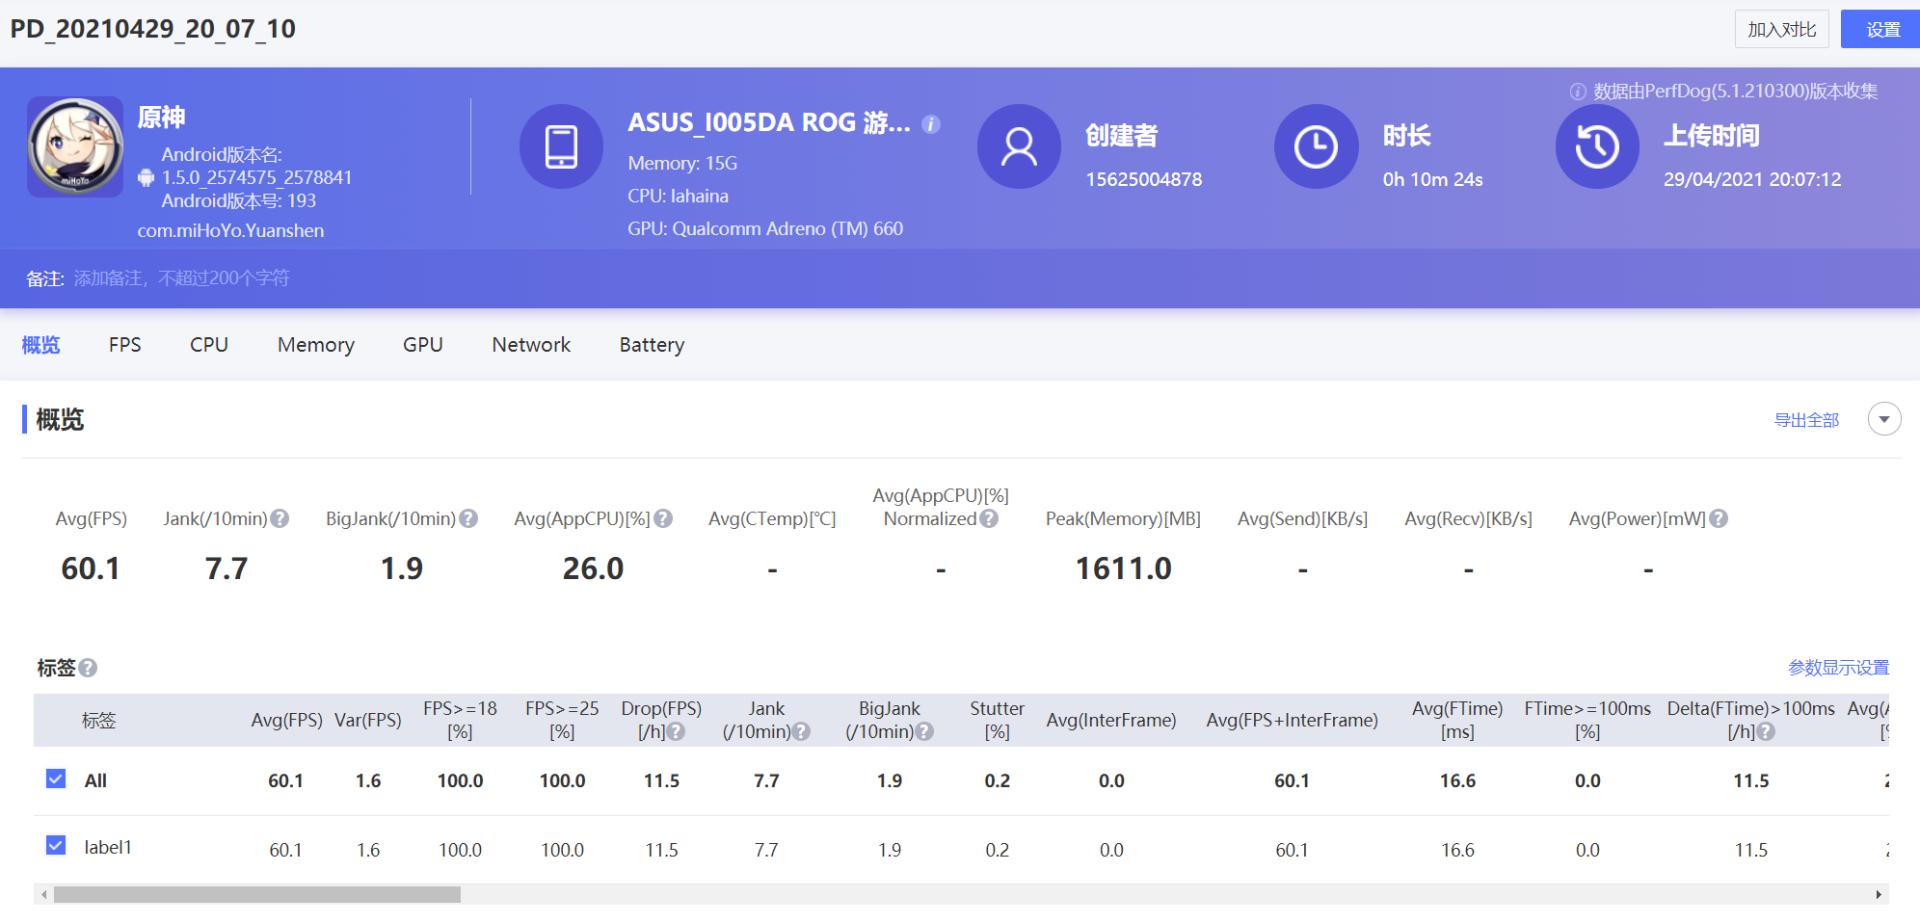This screenshot has width=1920, height=924.
Task: Uncheck the label1 row checkbox
Action: [56, 846]
